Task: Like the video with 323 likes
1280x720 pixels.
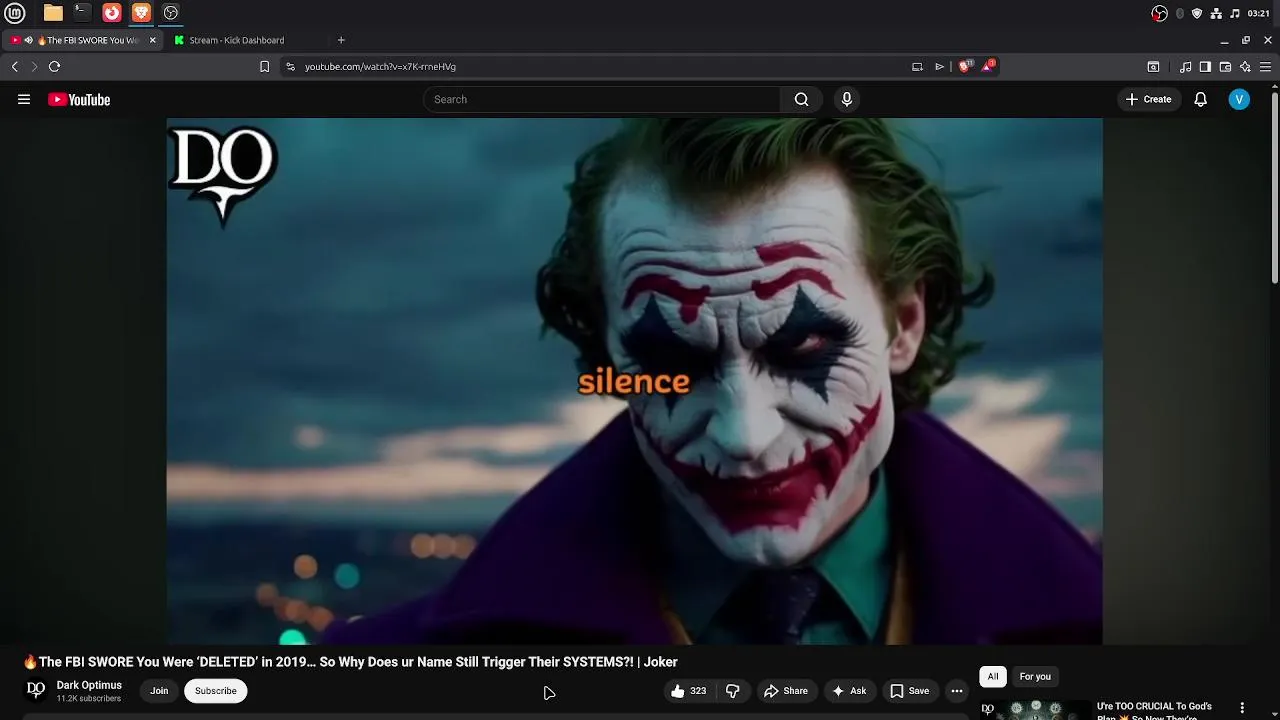Action: pyautogui.click(x=689, y=691)
